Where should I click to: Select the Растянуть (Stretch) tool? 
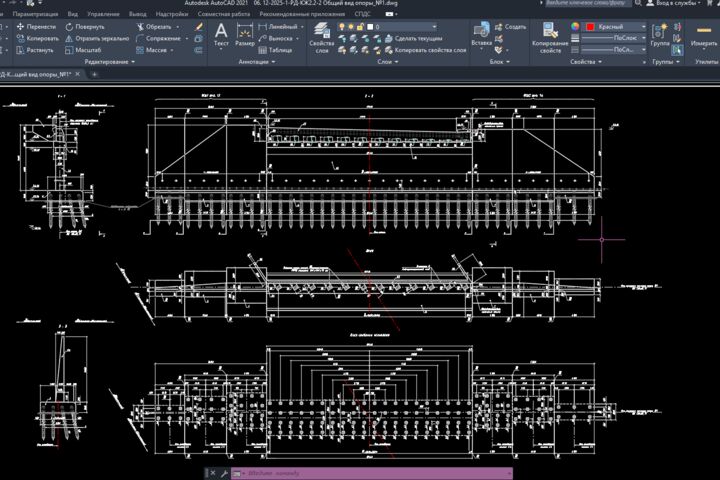tap(35, 50)
